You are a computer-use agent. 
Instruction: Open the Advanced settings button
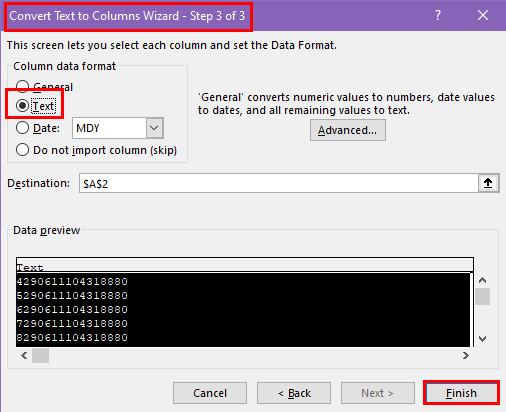point(348,130)
